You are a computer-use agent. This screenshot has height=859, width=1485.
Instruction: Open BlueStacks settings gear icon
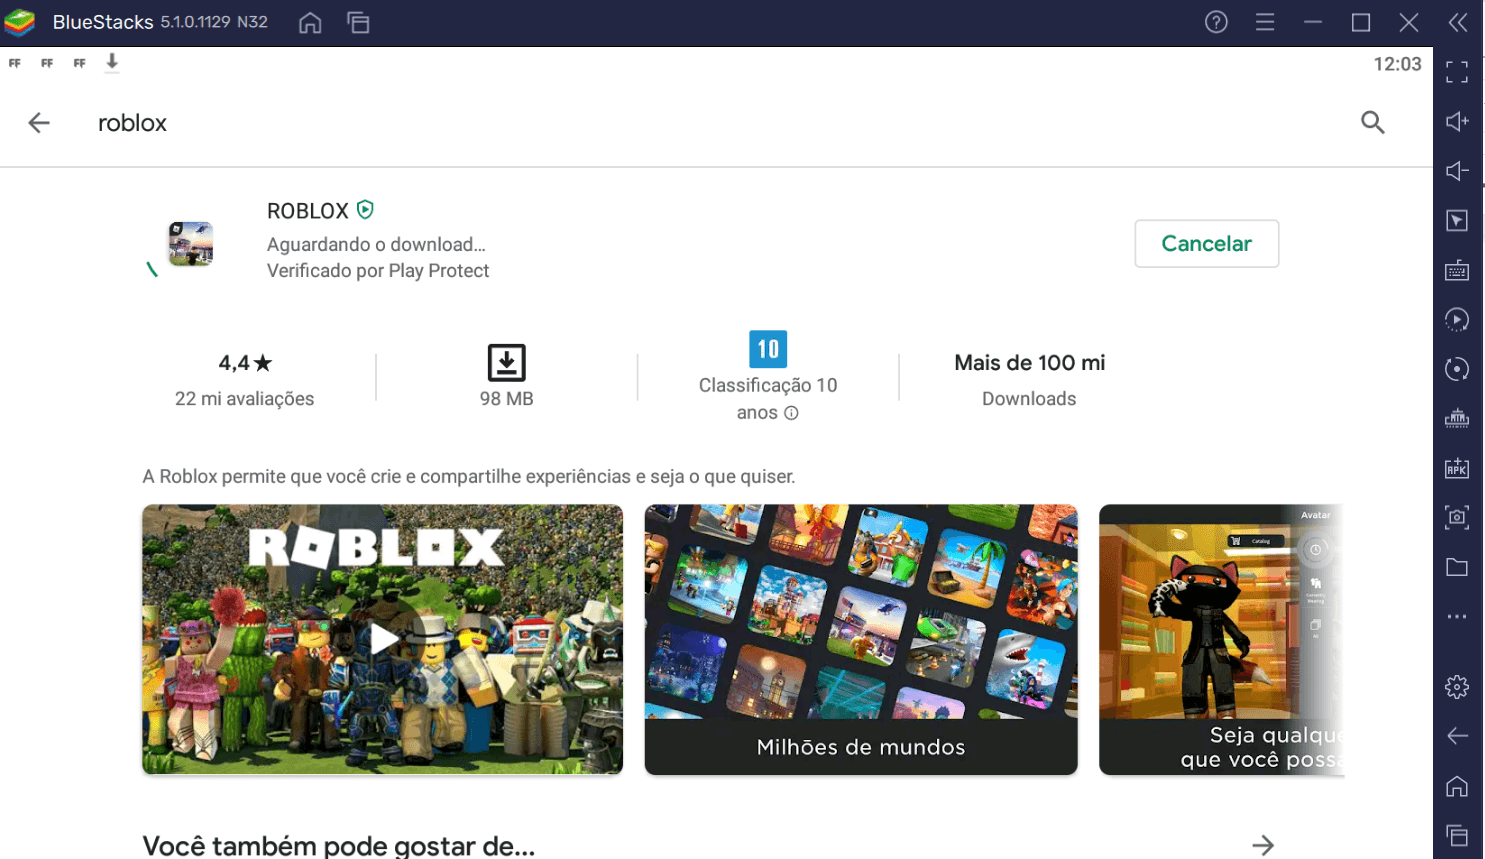pyautogui.click(x=1457, y=687)
